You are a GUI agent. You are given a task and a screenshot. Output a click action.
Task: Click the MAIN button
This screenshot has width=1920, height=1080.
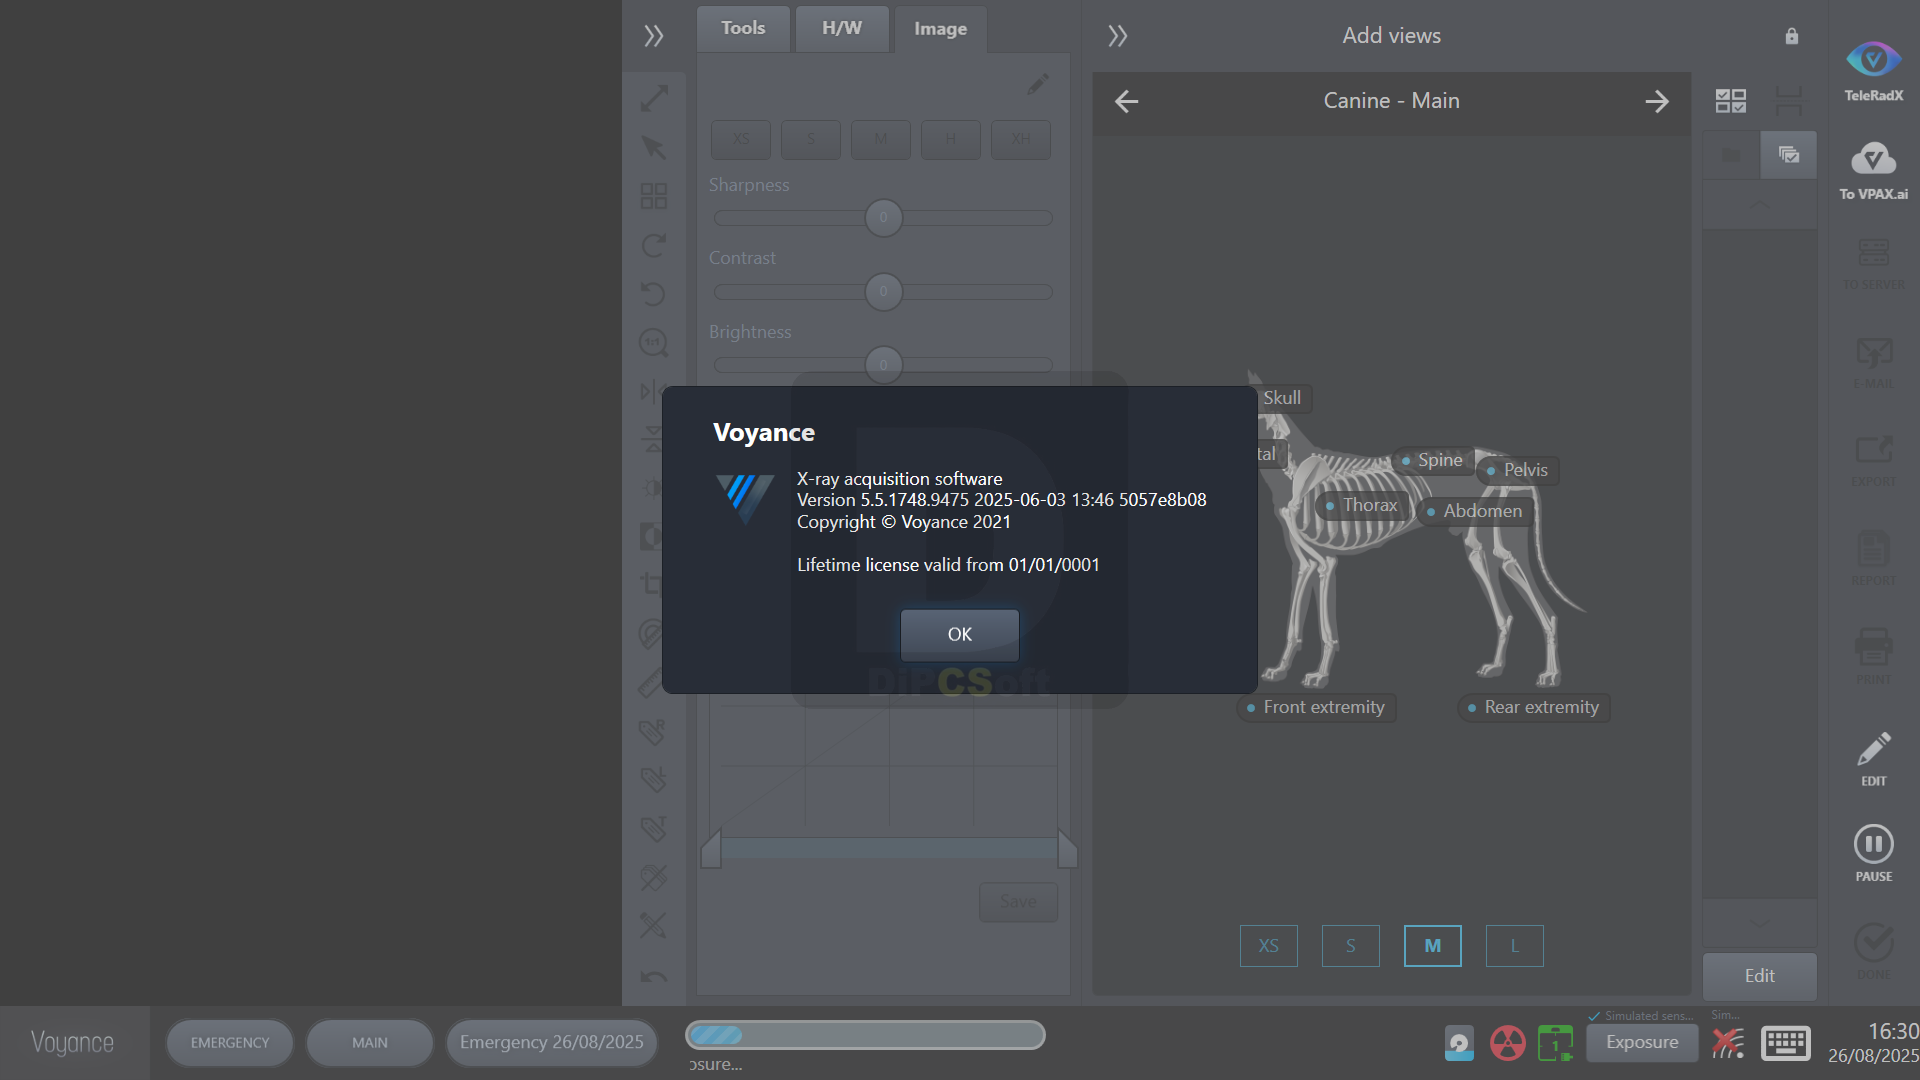coord(370,1043)
